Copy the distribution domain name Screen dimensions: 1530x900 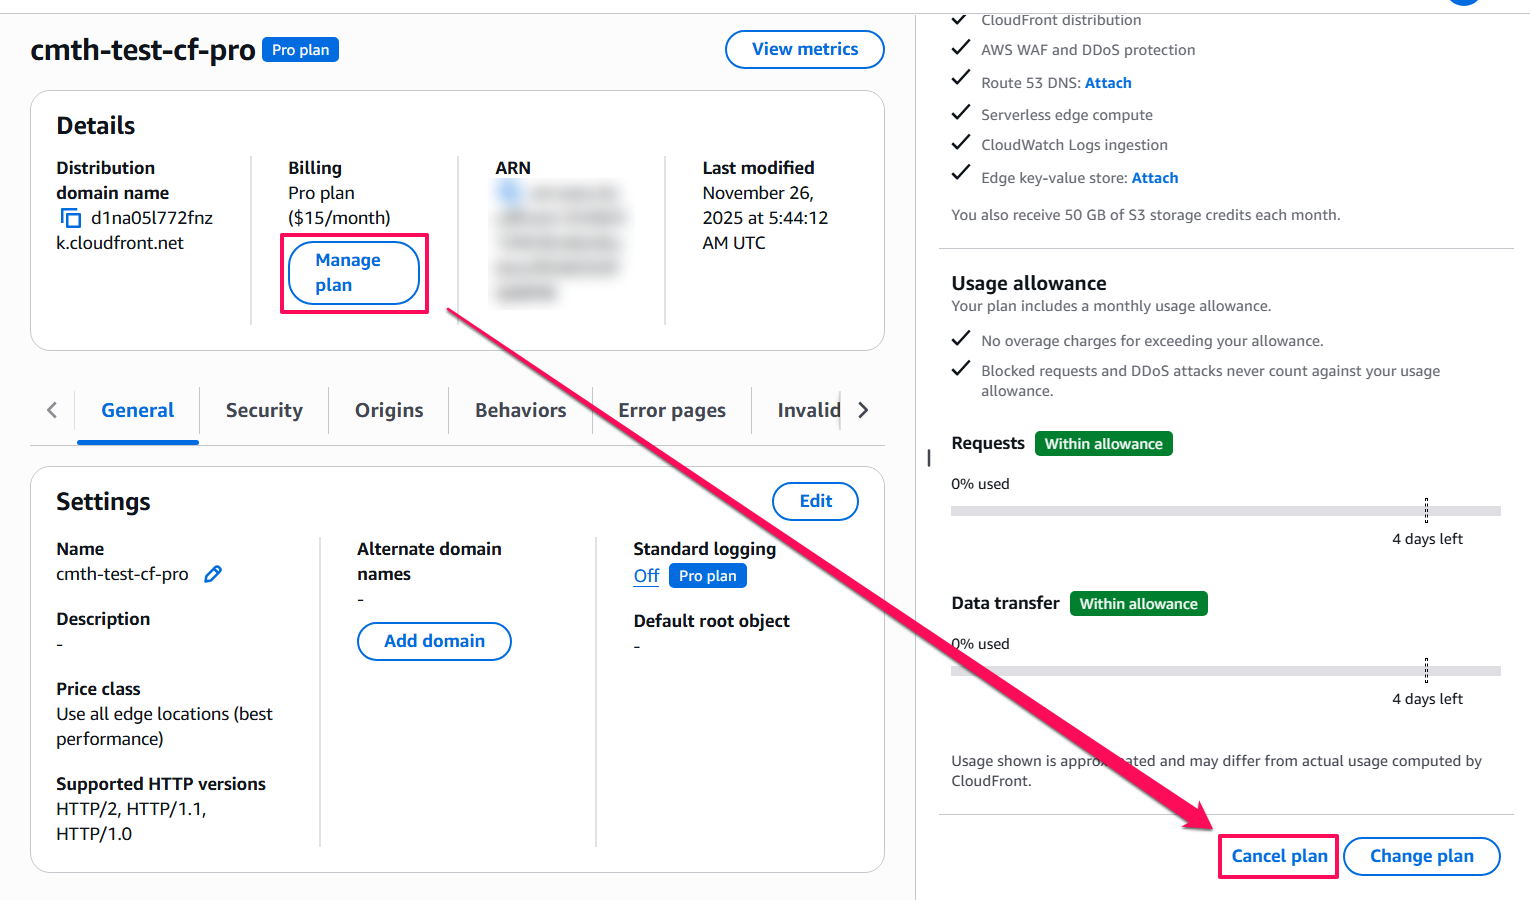(x=71, y=218)
